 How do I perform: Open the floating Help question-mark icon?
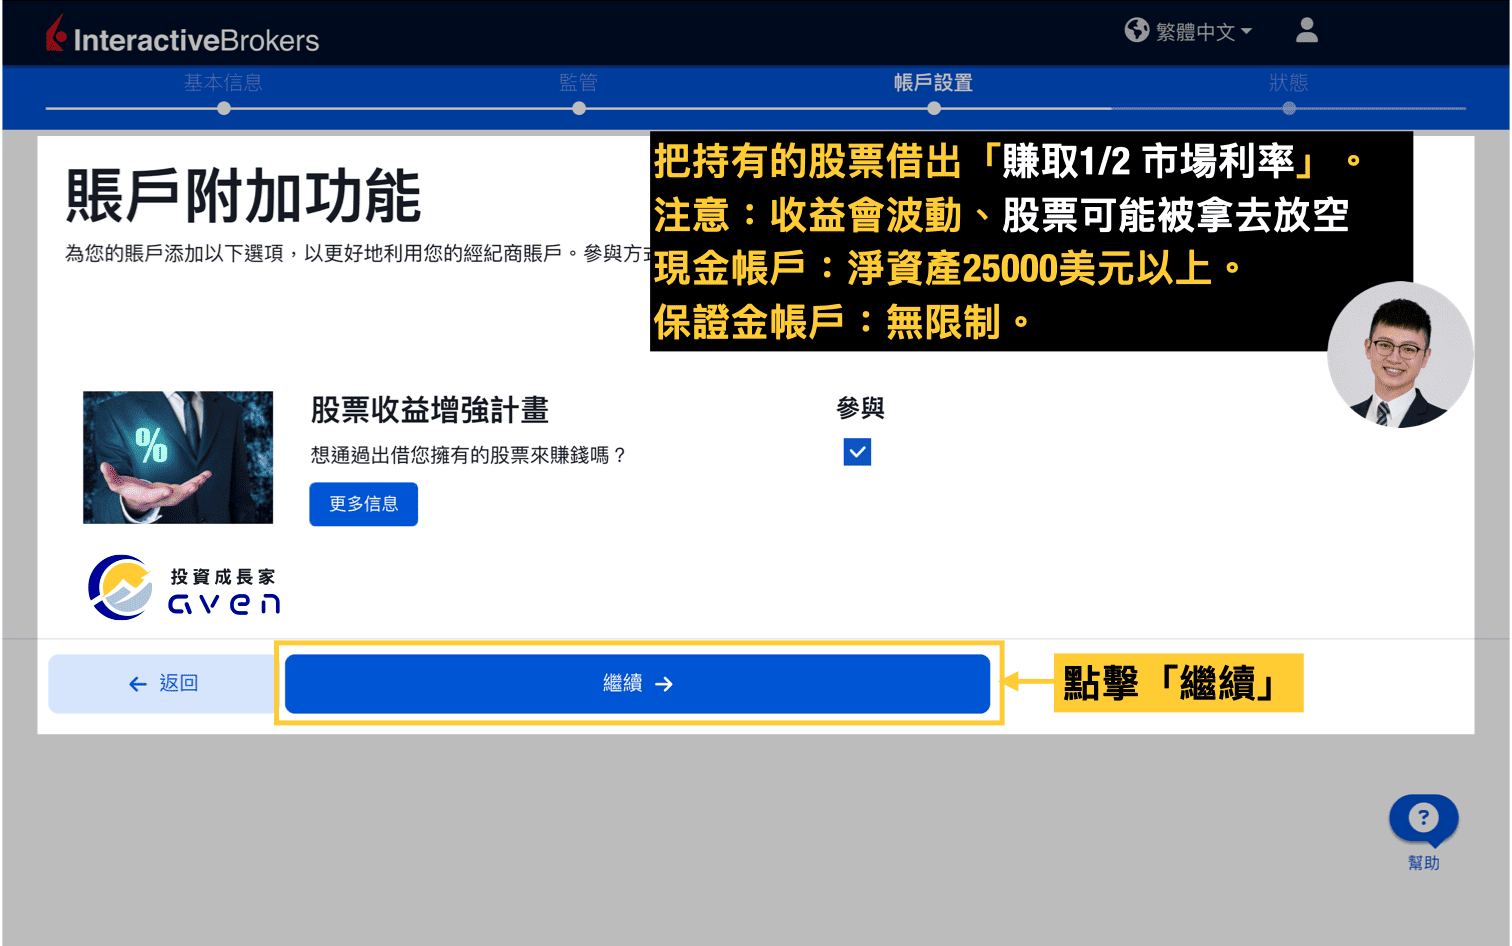pos(1423,818)
